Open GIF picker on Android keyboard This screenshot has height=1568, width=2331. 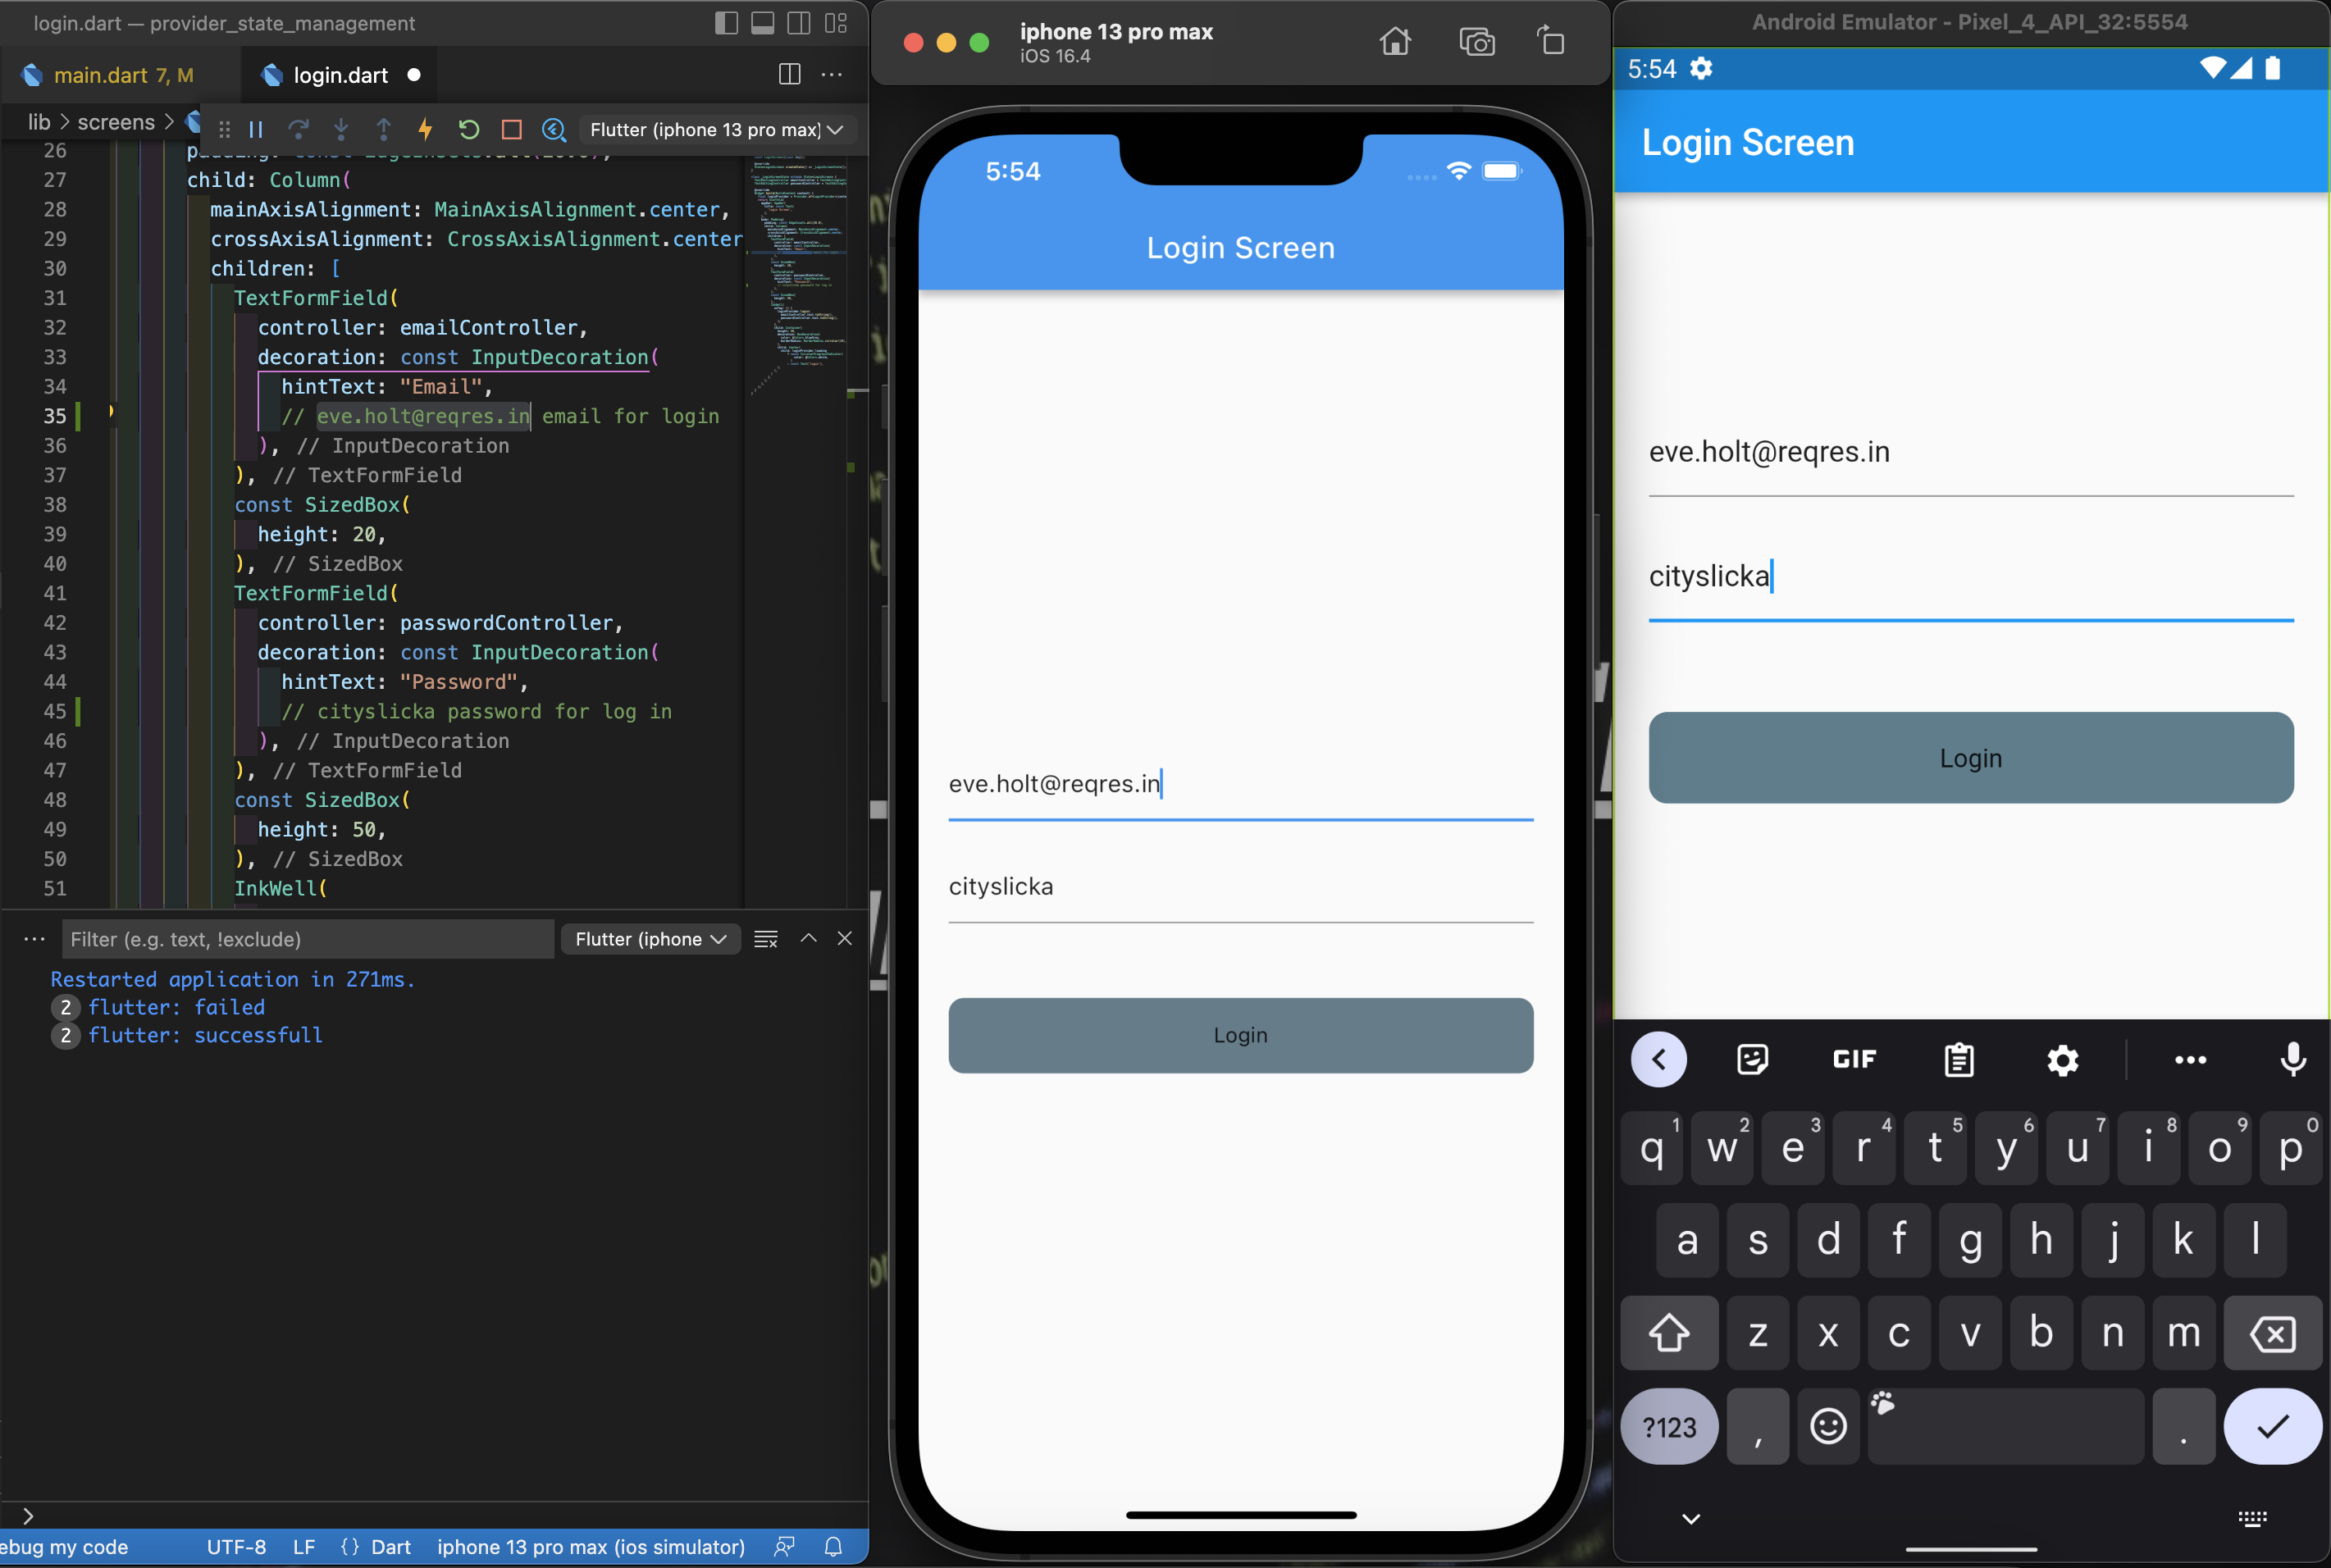pos(1854,1059)
